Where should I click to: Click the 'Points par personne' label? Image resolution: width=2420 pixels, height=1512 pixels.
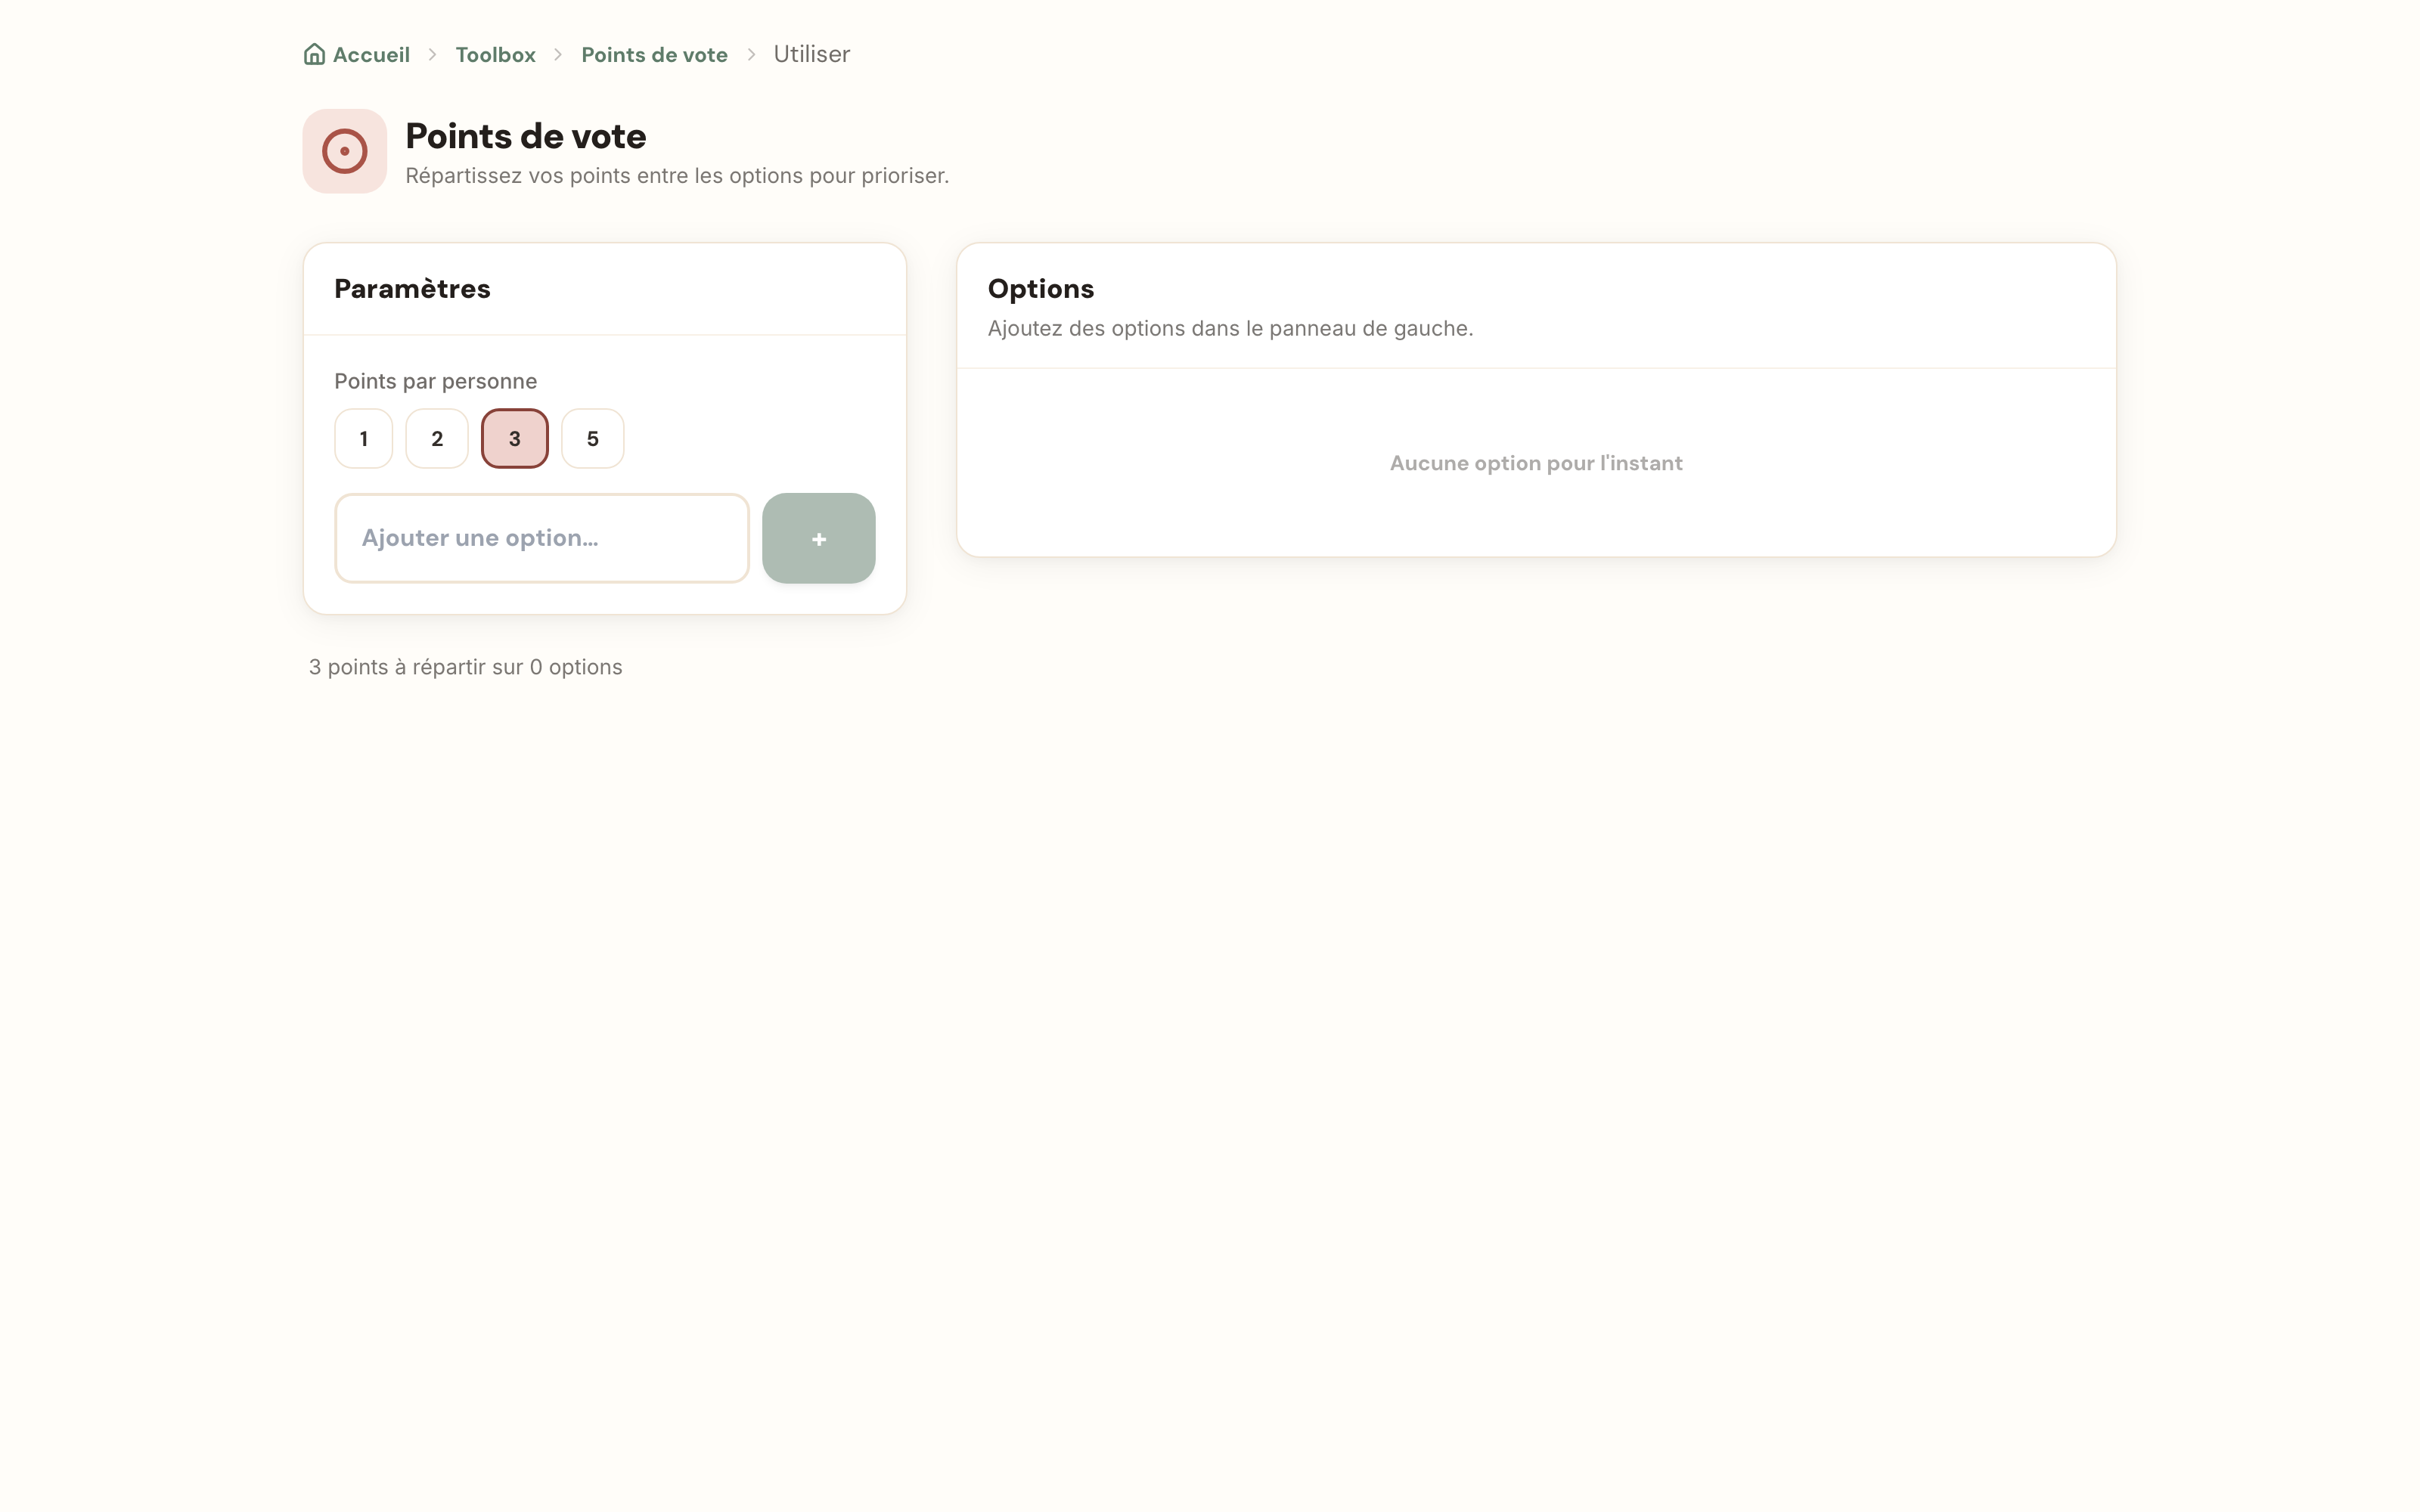pos(435,381)
